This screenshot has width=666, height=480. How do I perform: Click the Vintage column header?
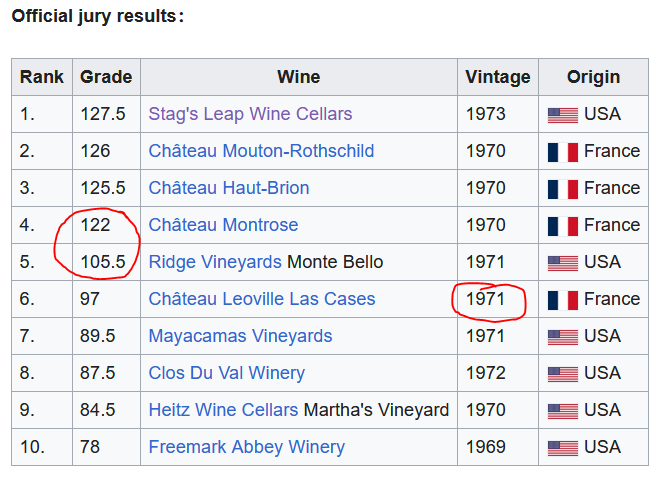[x=498, y=77]
